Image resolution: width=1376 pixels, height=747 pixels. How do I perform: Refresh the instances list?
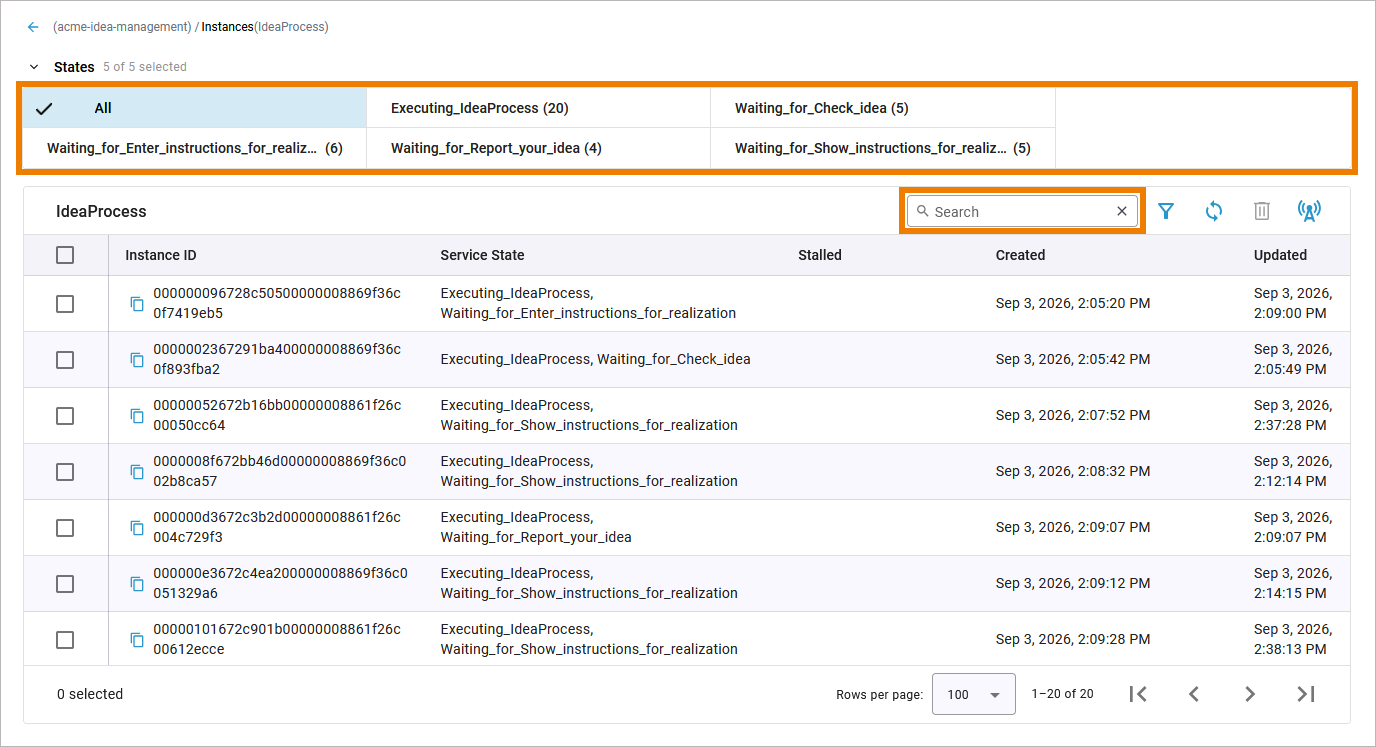point(1214,211)
